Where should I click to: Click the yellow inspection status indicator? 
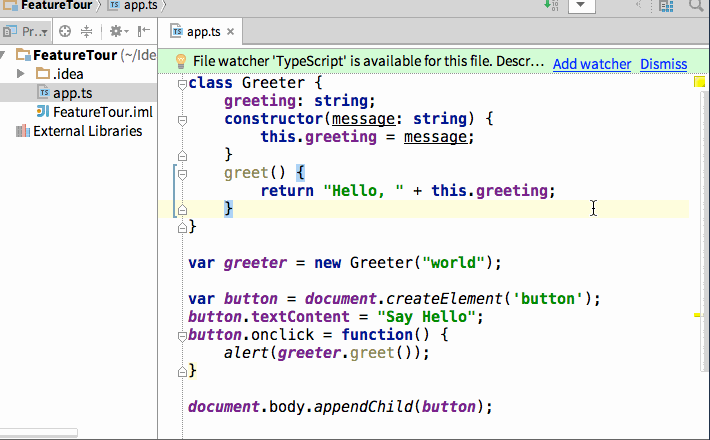[x=700, y=83]
